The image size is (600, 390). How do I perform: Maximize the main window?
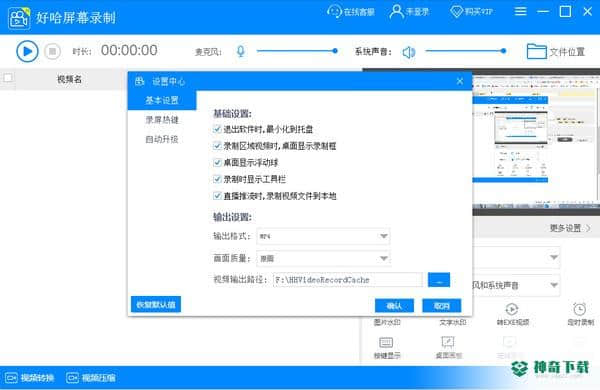coord(565,11)
